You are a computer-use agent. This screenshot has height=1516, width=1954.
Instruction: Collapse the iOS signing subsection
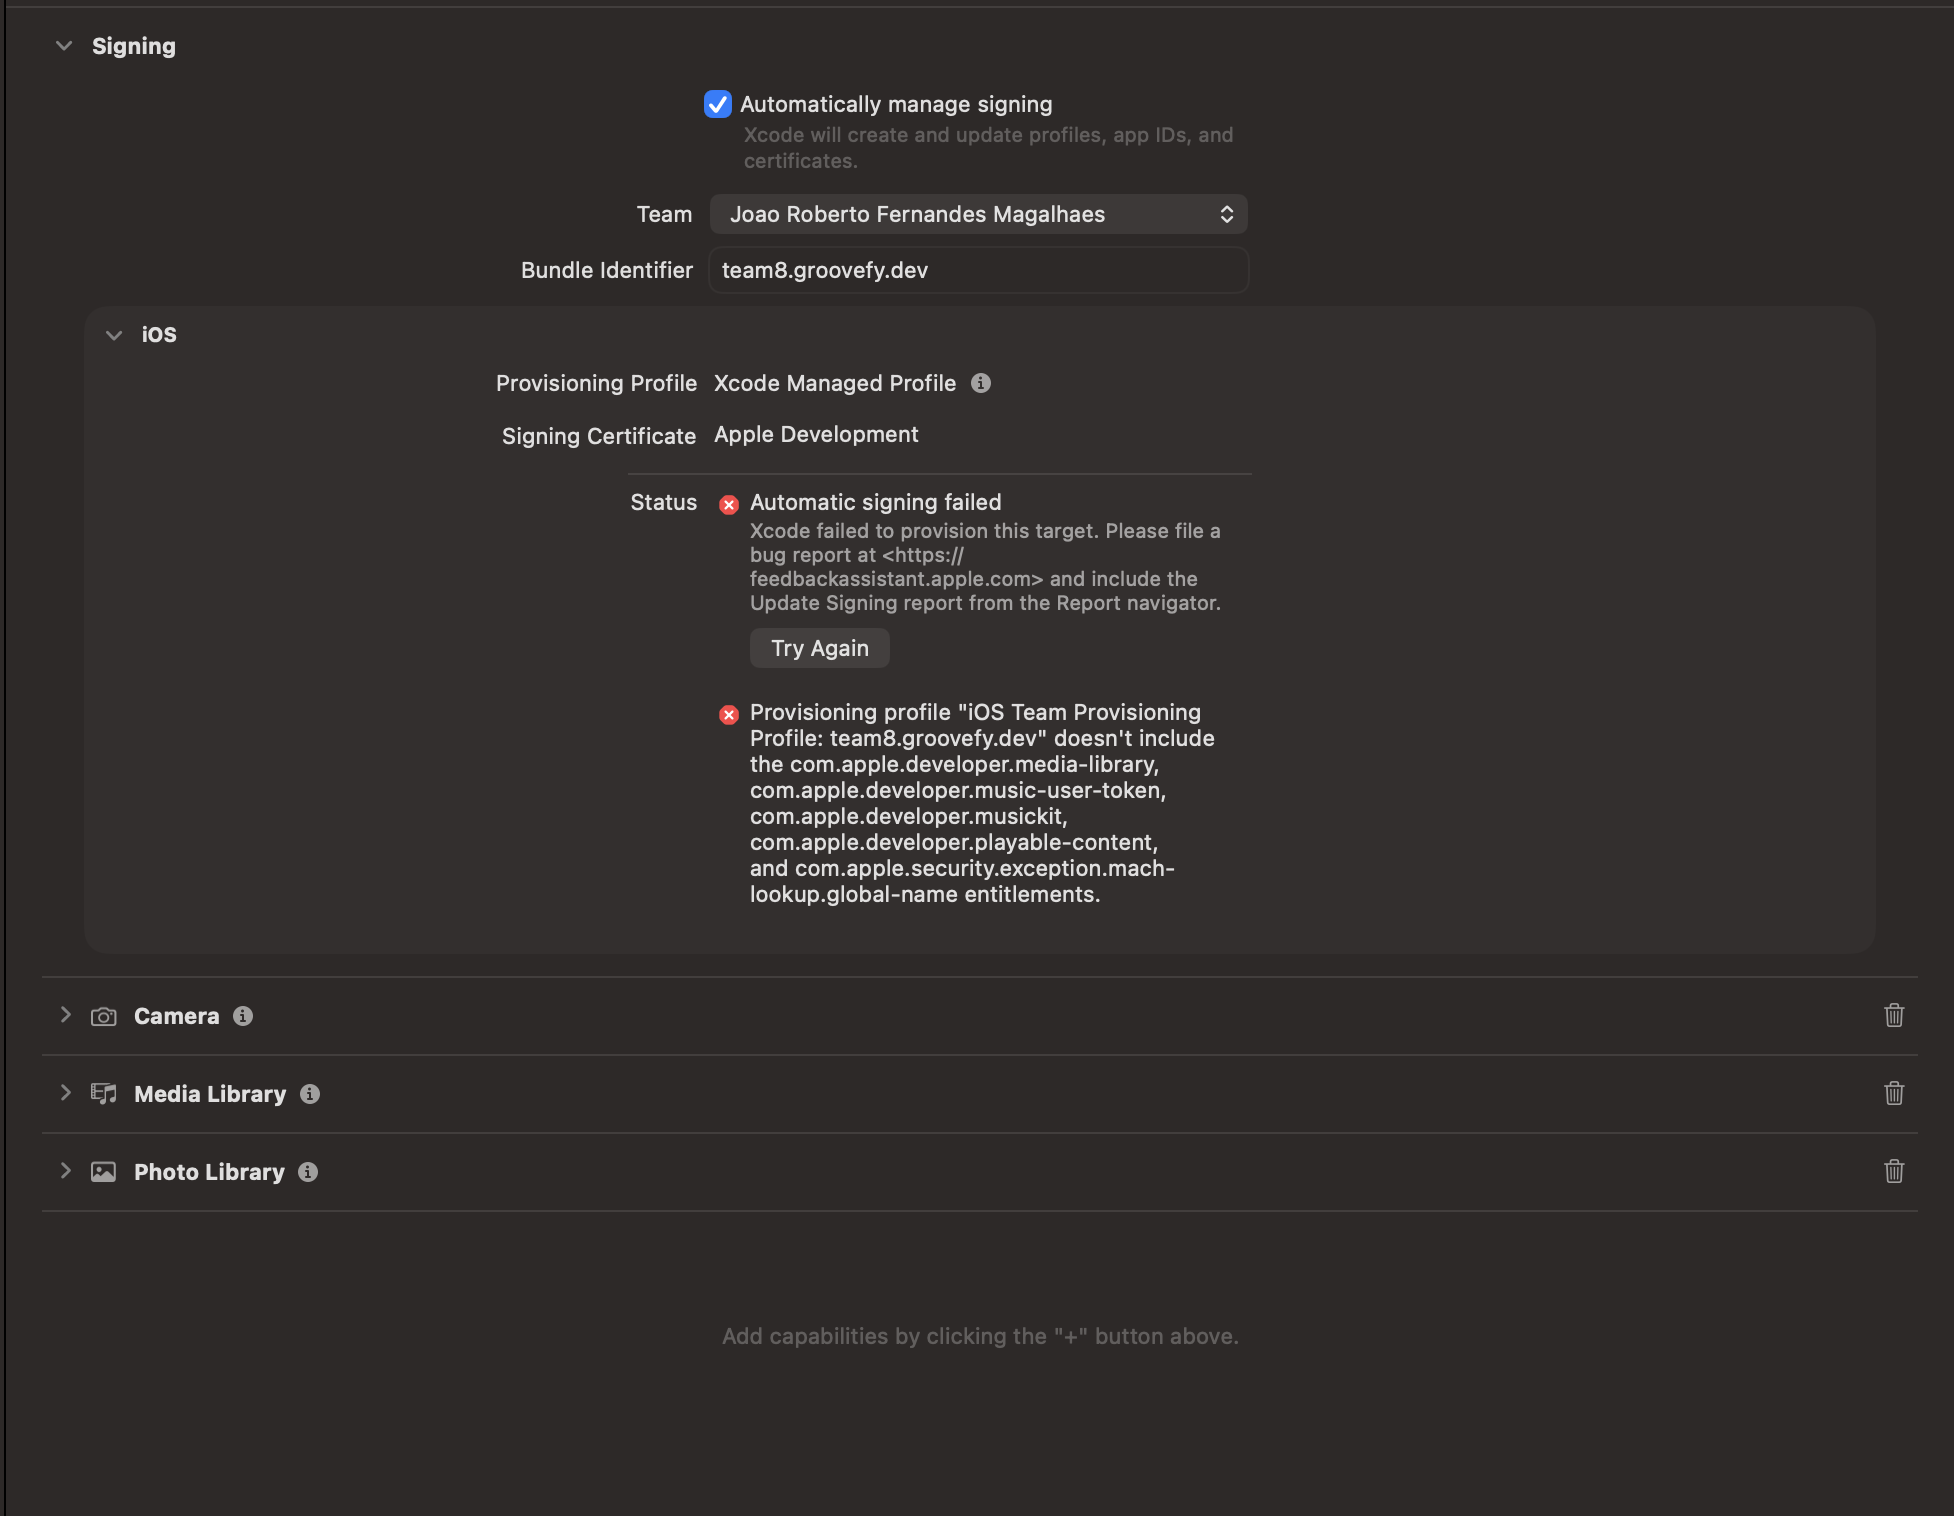114,335
